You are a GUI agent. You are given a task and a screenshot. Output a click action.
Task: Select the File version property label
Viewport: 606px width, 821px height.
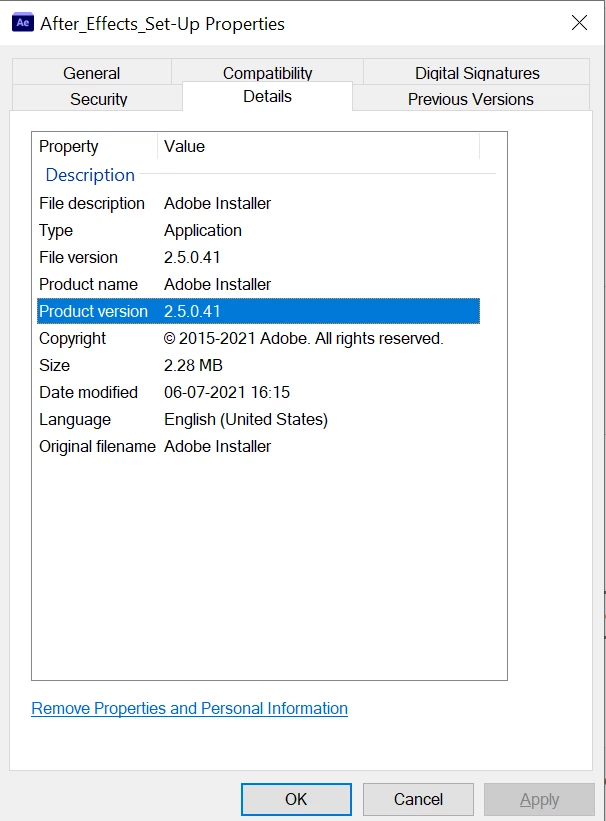pyautogui.click(x=78, y=257)
